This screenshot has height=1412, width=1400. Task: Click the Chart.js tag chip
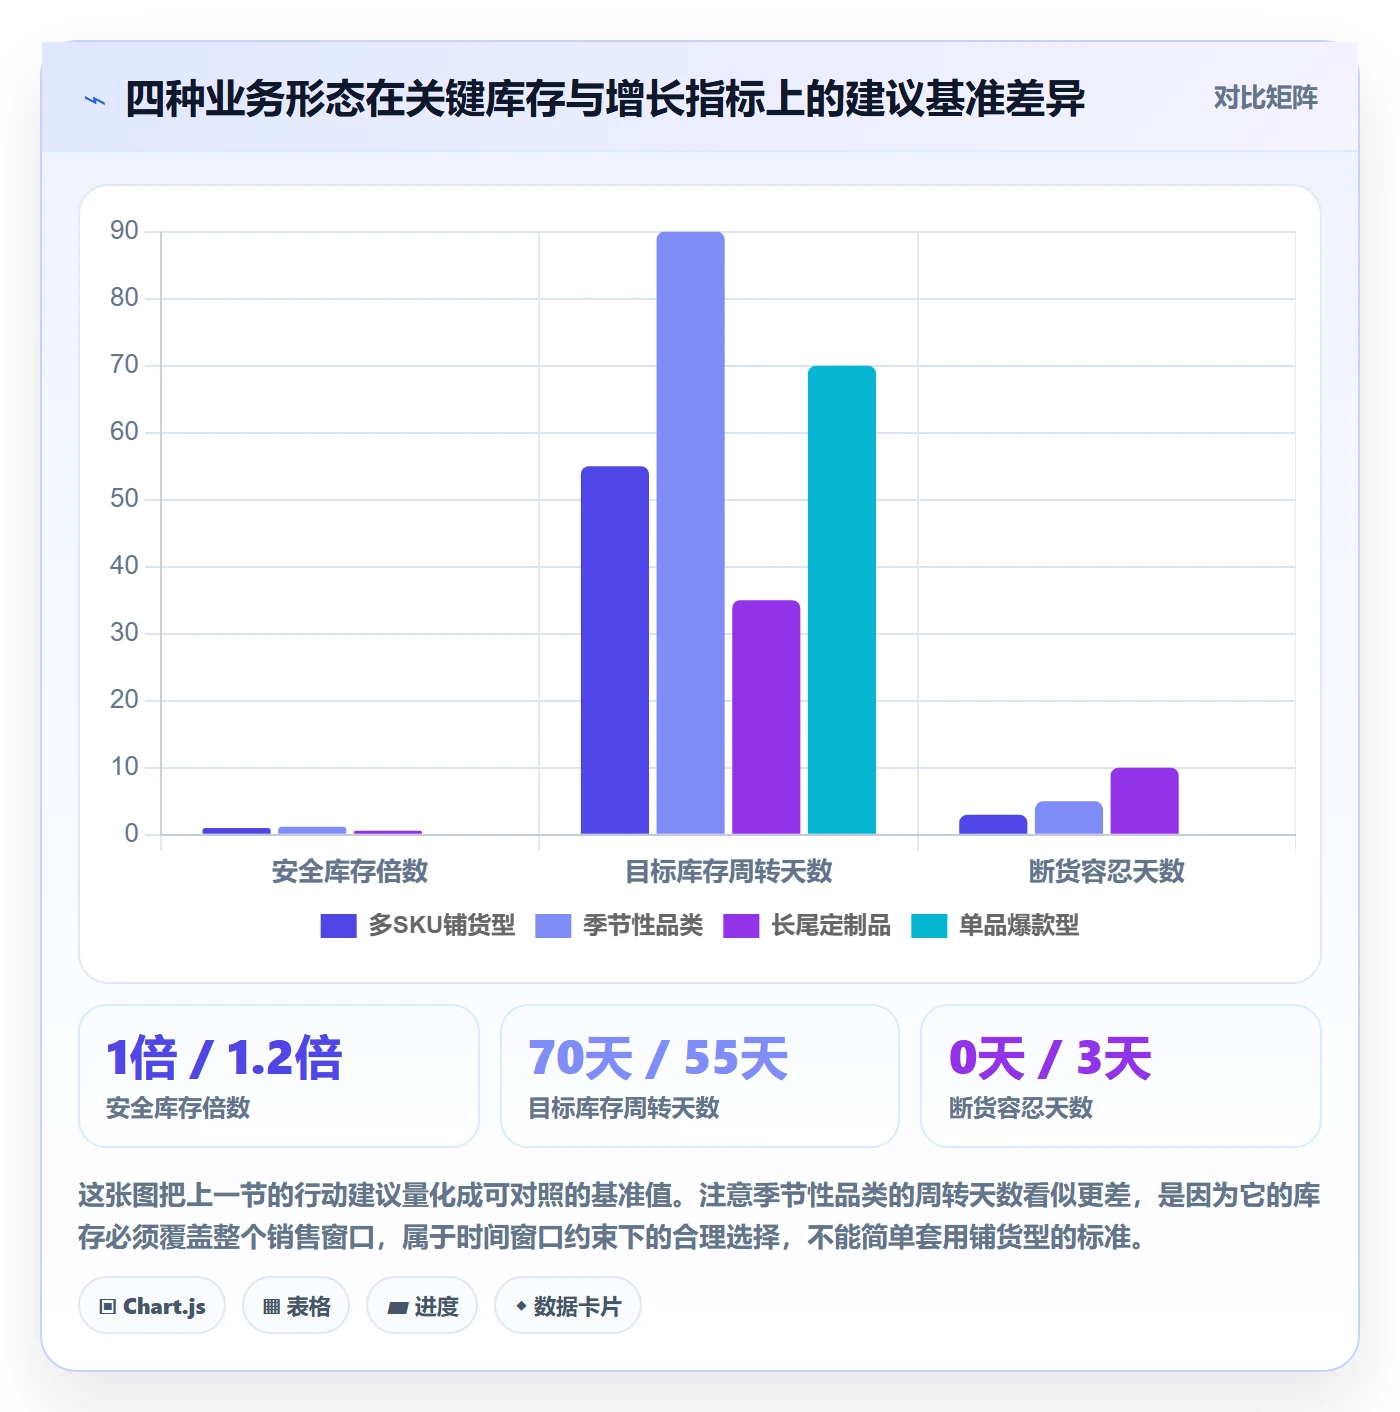(x=152, y=1306)
